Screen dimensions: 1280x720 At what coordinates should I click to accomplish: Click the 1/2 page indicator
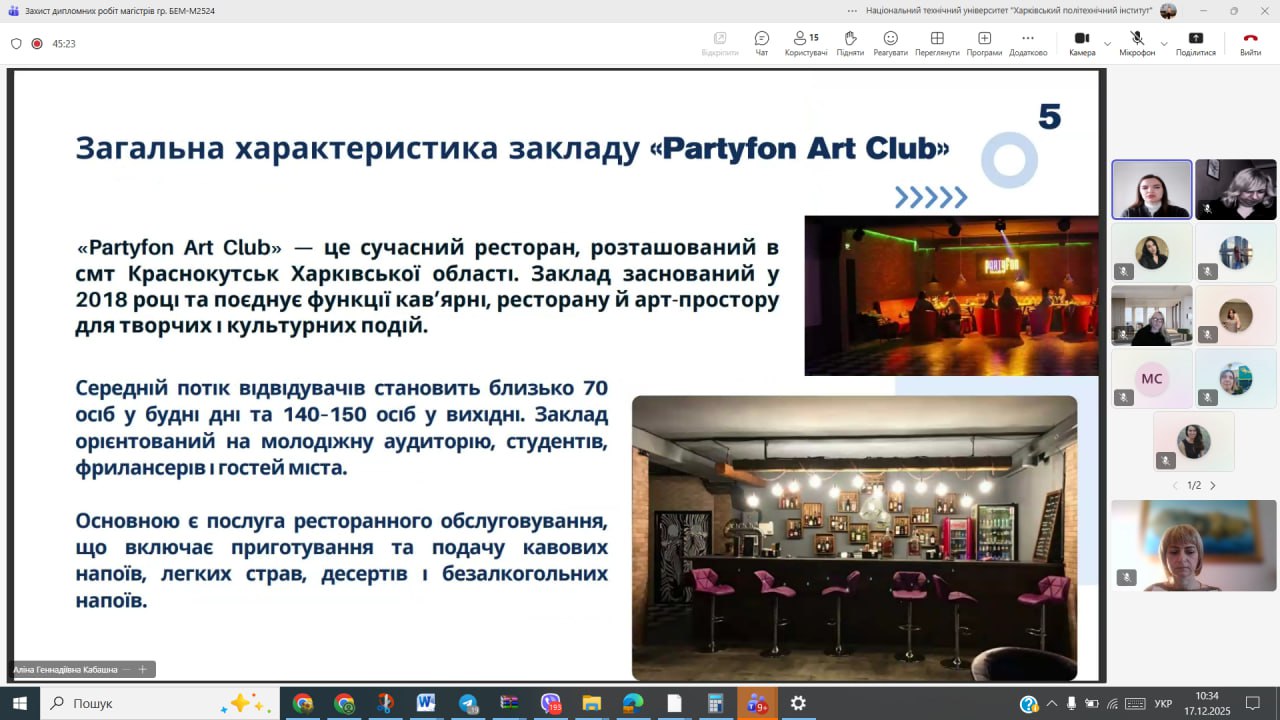click(1194, 486)
